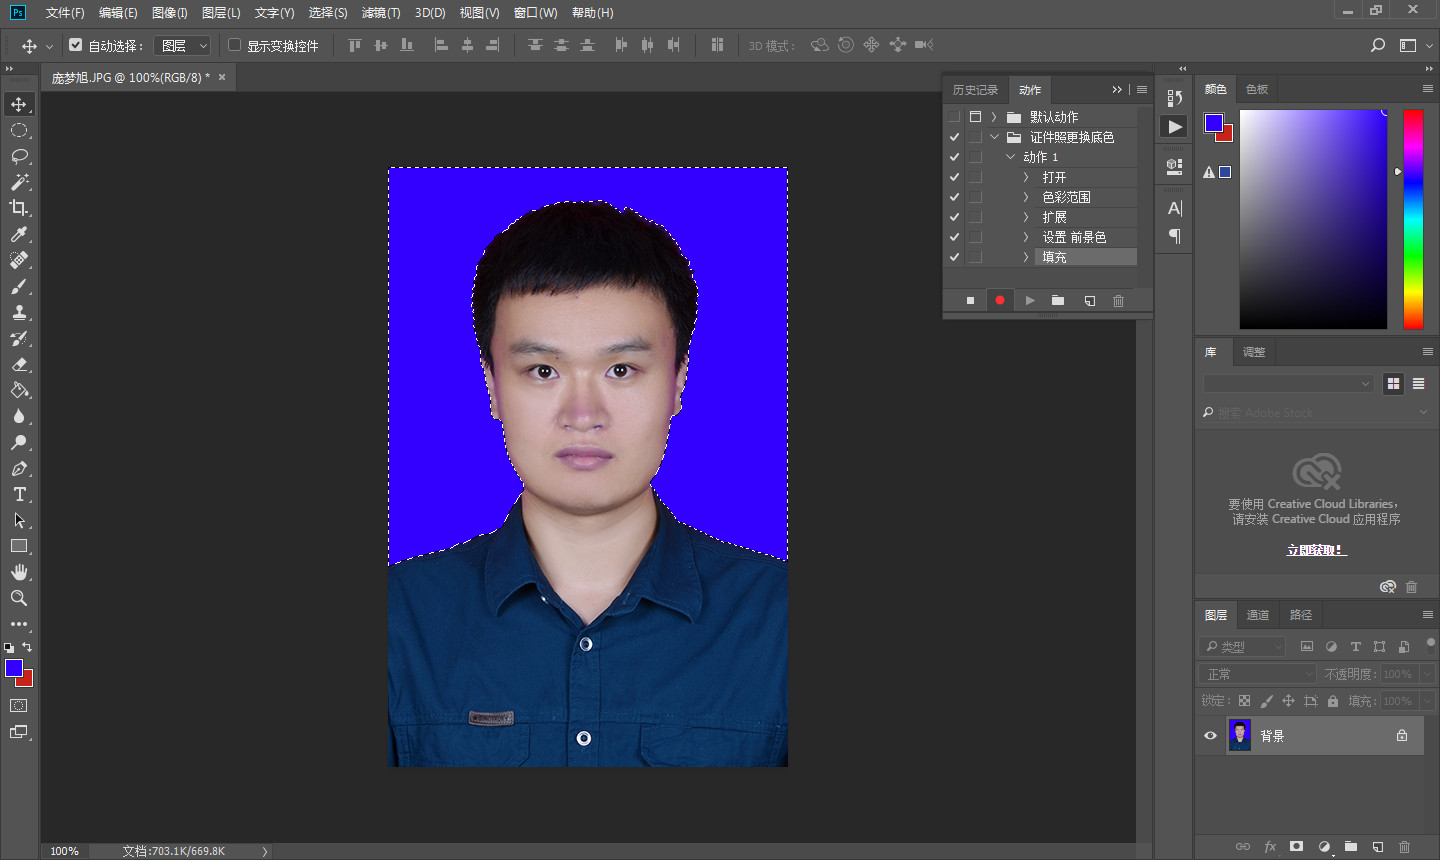The width and height of the screenshot is (1440, 860).
Task: Toggle the Auto-Select (自动选择) checkbox
Action: (75, 45)
